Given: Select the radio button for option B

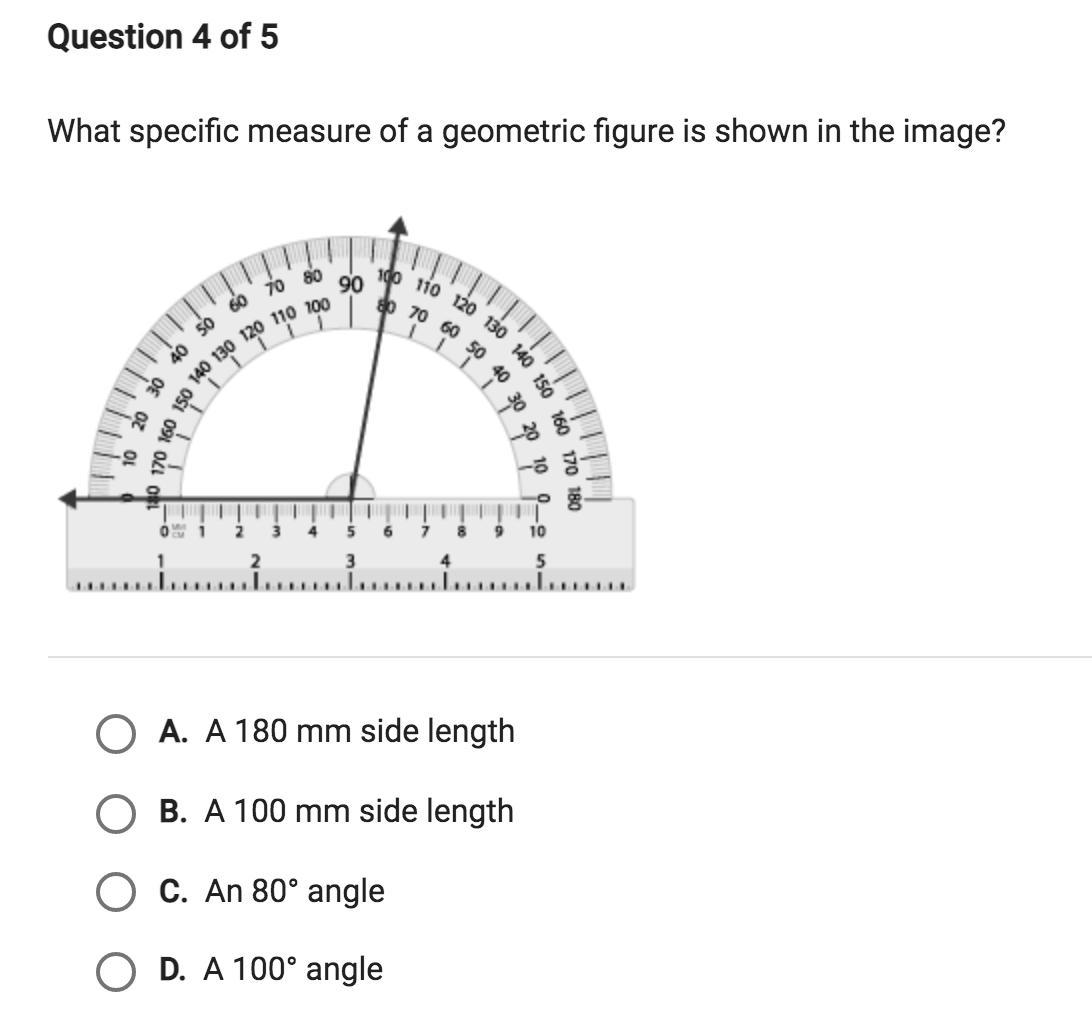Looking at the screenshot, I should tap(116, 813).
